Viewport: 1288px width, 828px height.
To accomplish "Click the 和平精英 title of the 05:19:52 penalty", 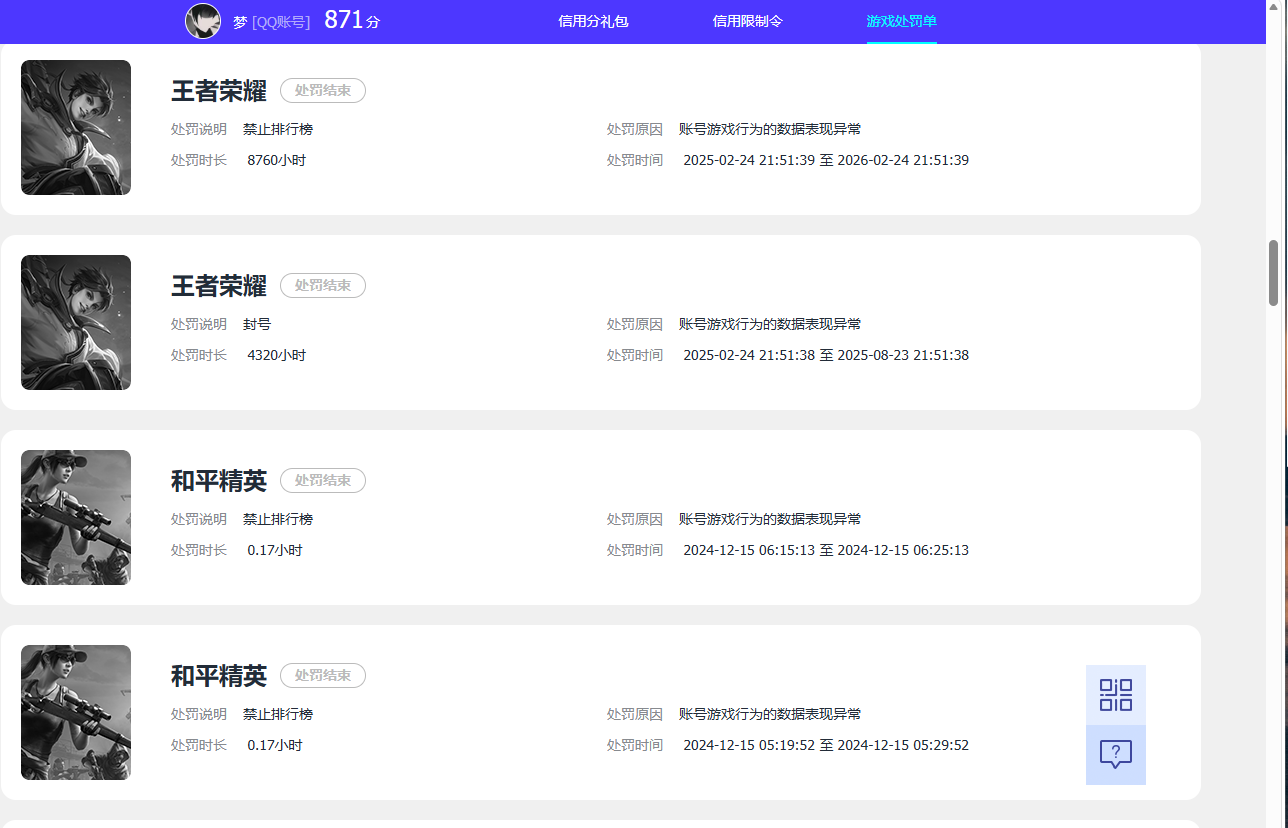I will coord(219,676).
